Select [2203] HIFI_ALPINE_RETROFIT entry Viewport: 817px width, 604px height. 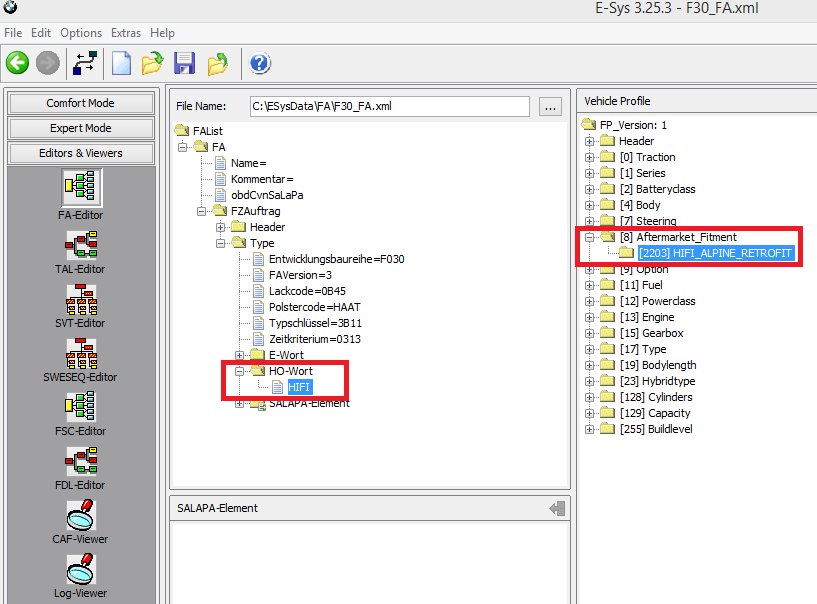point(715,253)
